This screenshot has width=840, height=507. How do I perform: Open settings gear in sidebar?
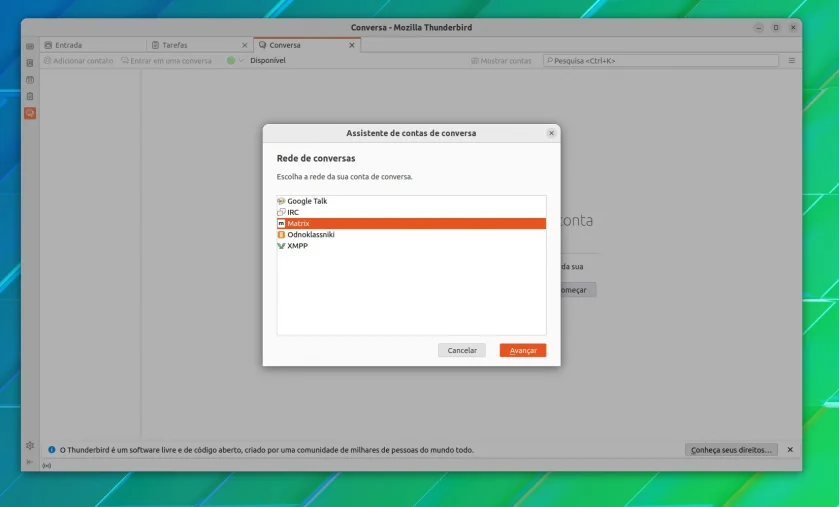coord(30,445)
